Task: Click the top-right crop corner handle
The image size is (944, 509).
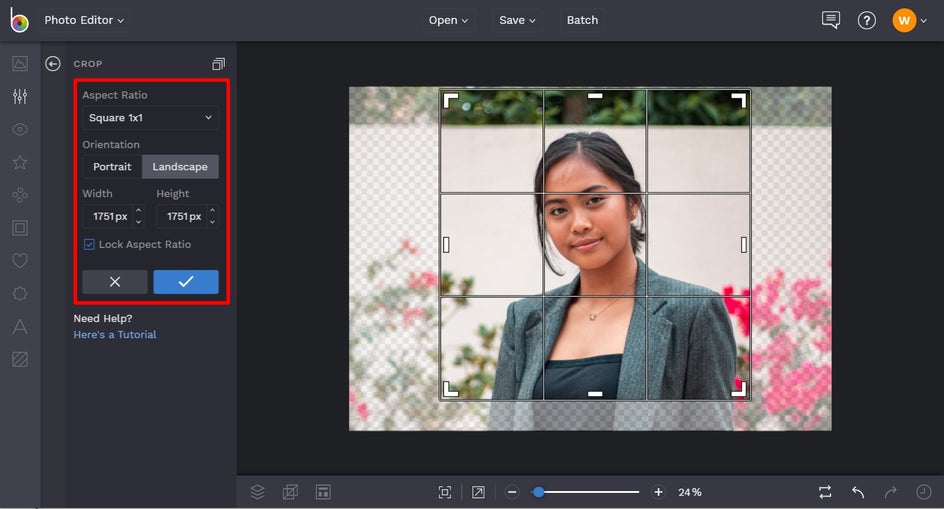Action: pyautogui.click(x=739, y=101)
